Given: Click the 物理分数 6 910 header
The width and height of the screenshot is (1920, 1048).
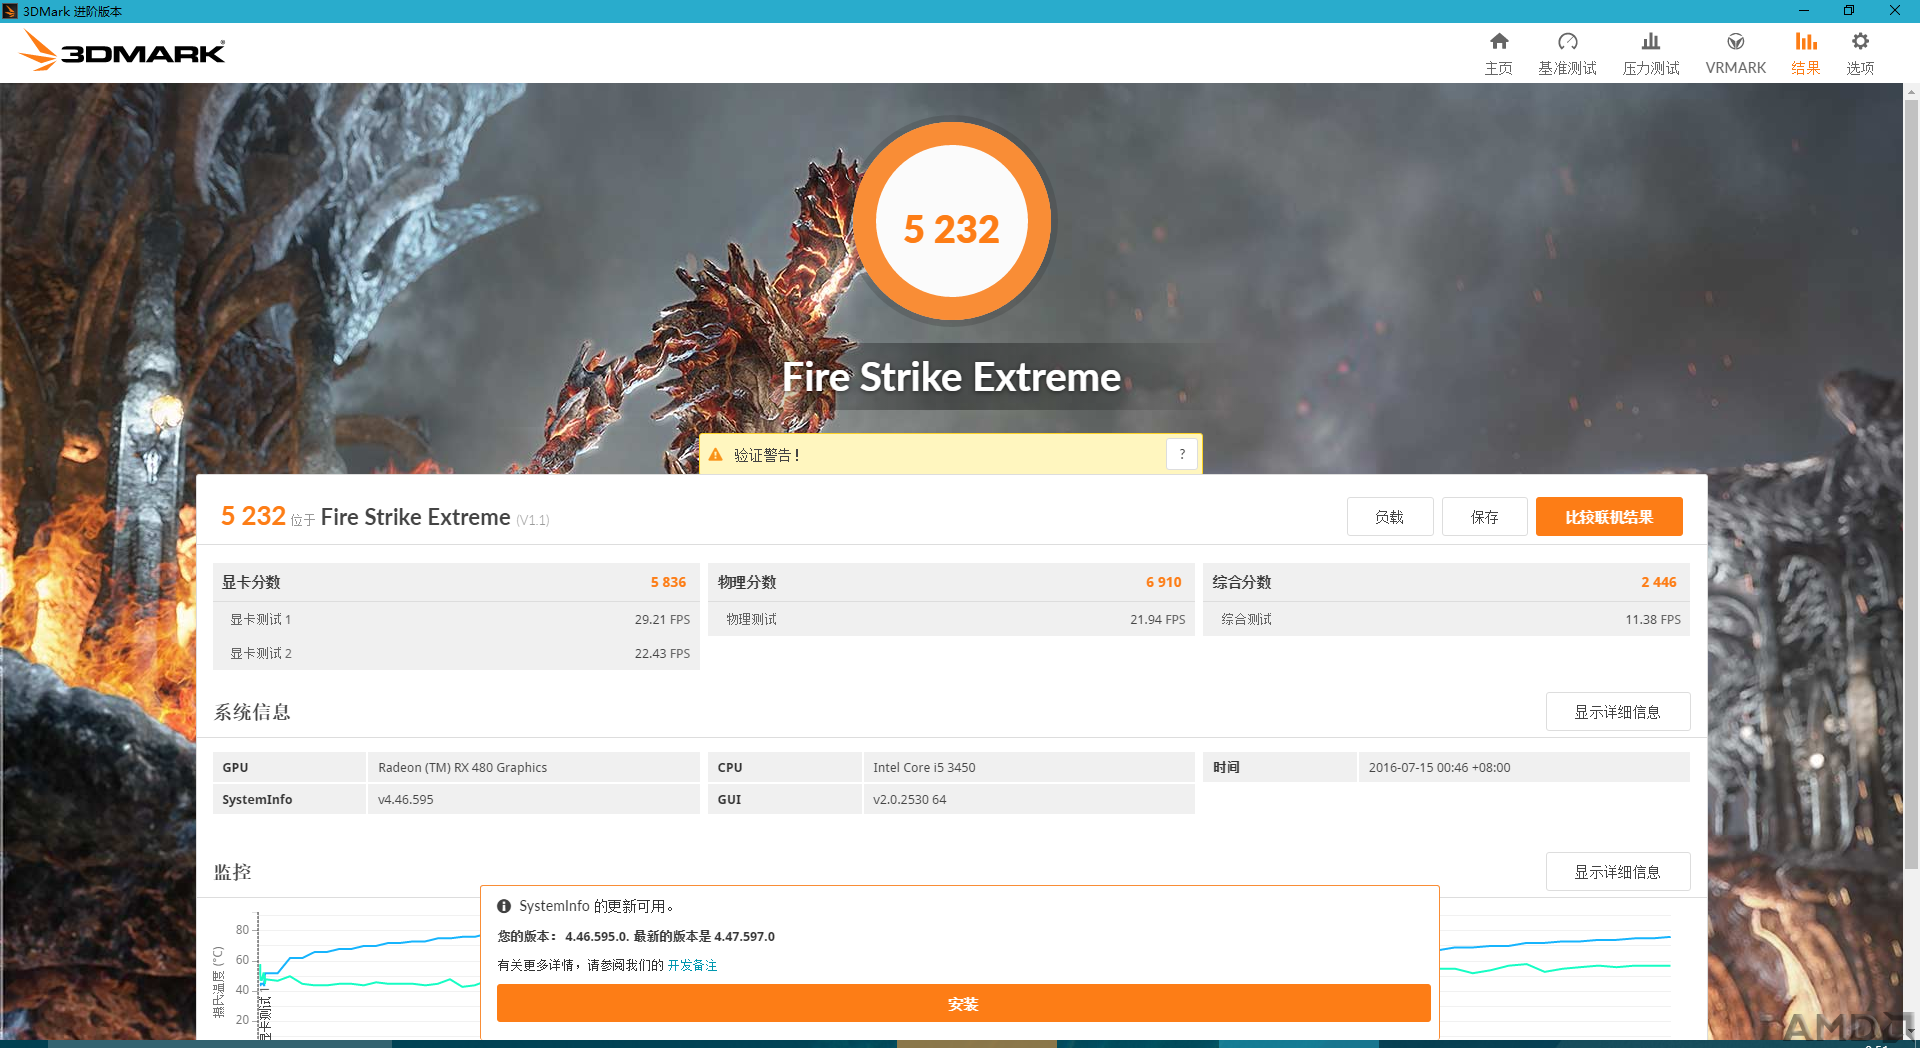Looking at the screenshot, I should point(951,582).
